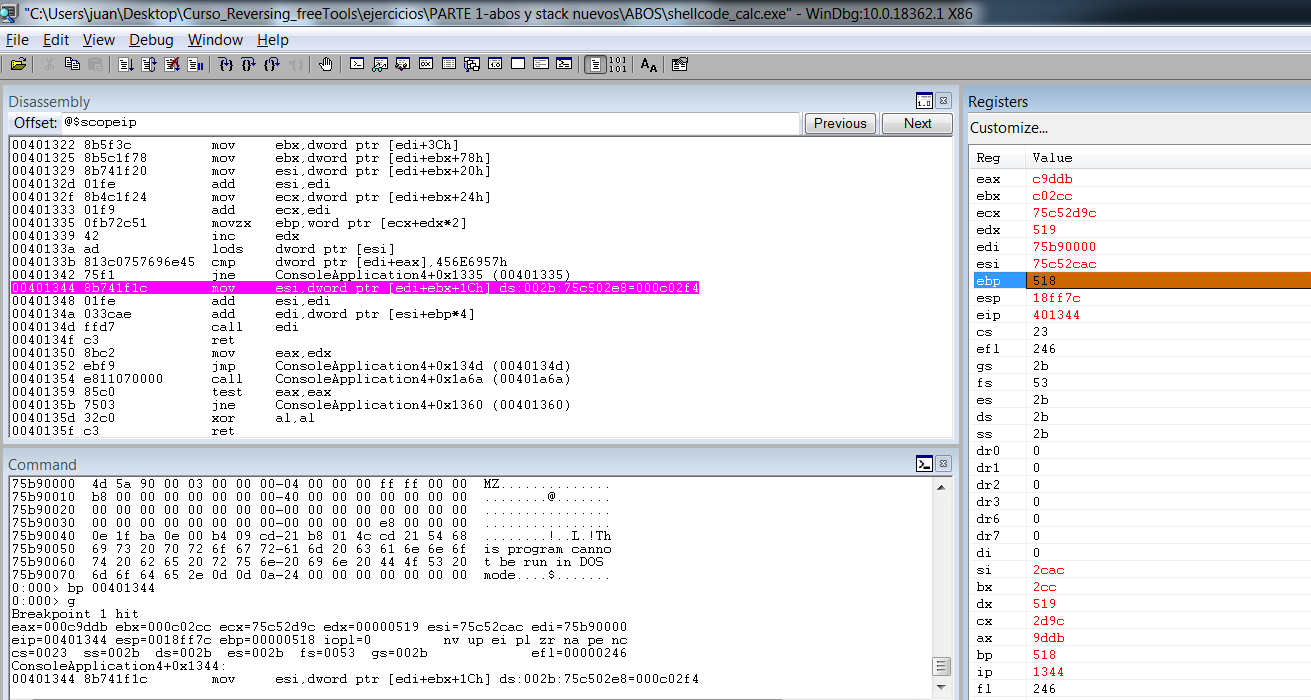Open the Registers window icon
The image size is (1311, 700).
coord(426,63)
